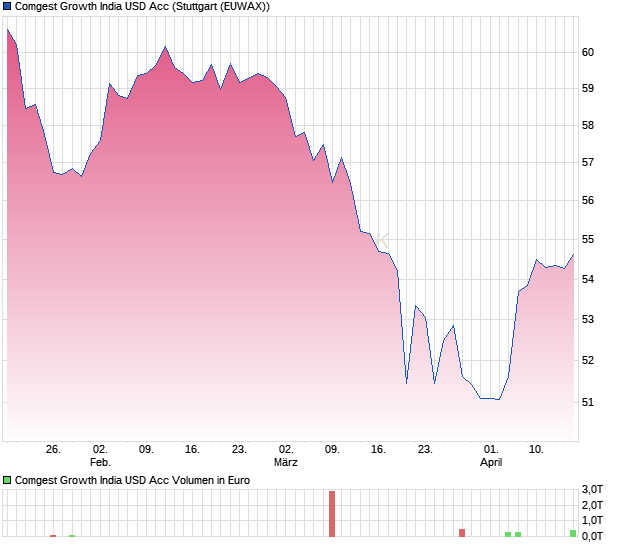Click the 55 price axis label

[588, 240]
